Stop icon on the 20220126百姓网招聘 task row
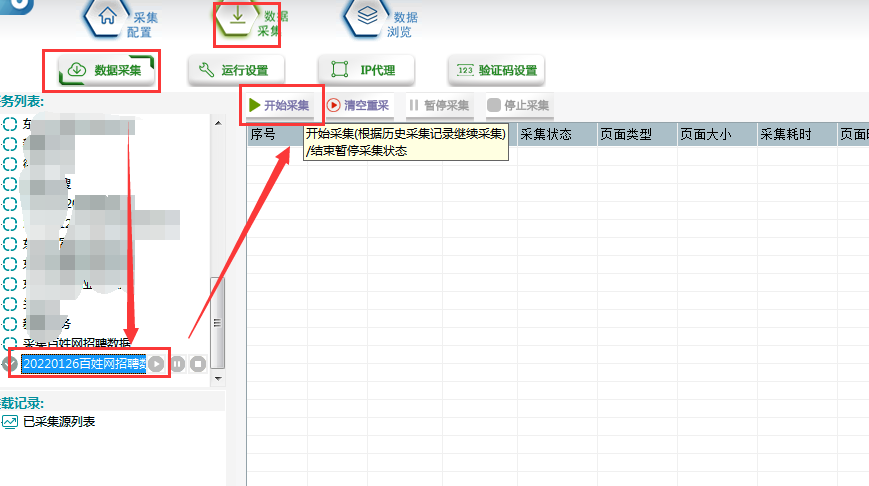 (x=198, y=364)
